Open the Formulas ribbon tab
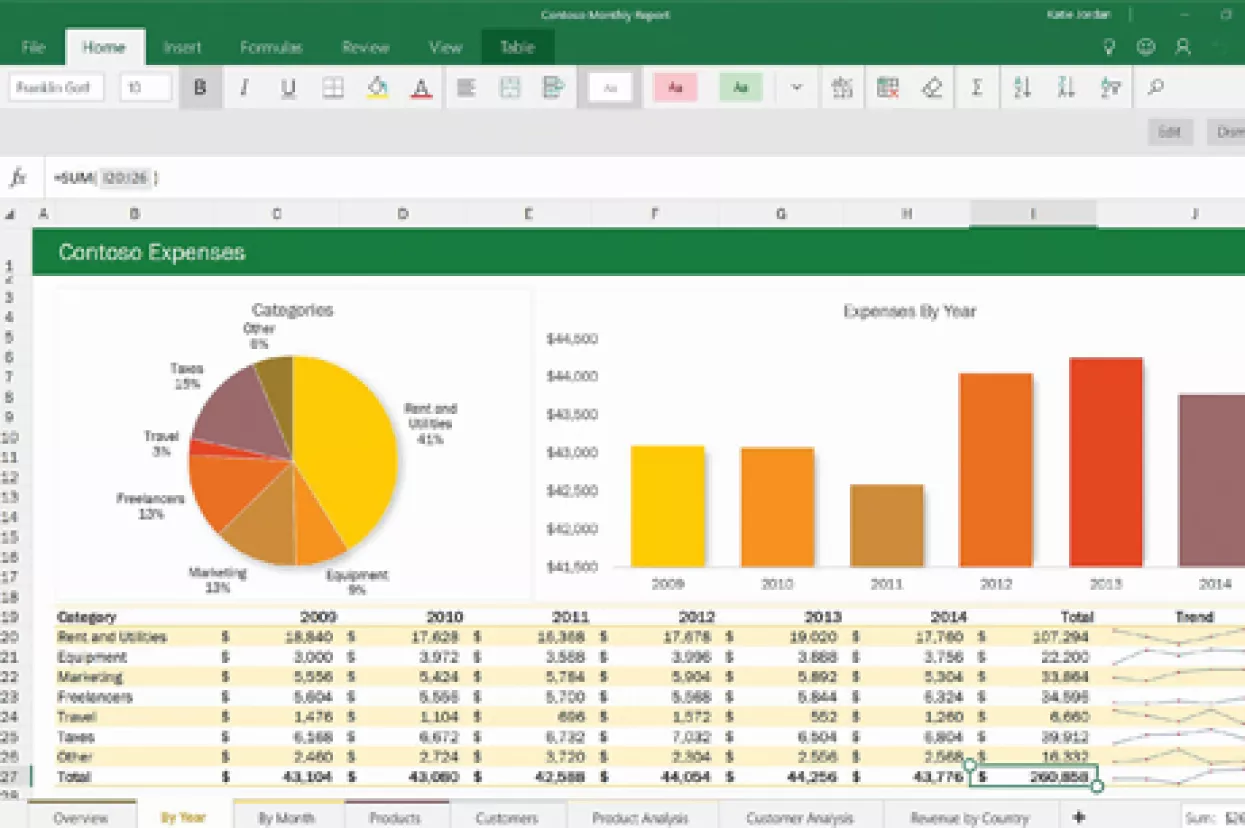 pos(270,46)
